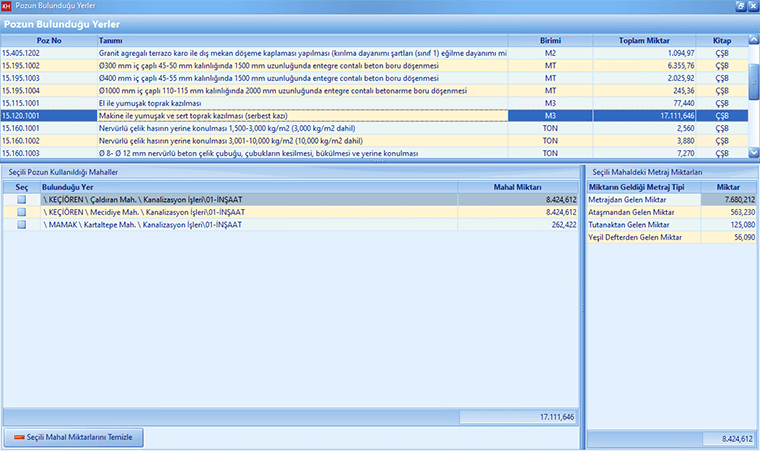The height and width of the screenshot is (451, 760).
Task: Tick the checkbox for MAMAK Kartaltepe row
Action: pos(21,225)
